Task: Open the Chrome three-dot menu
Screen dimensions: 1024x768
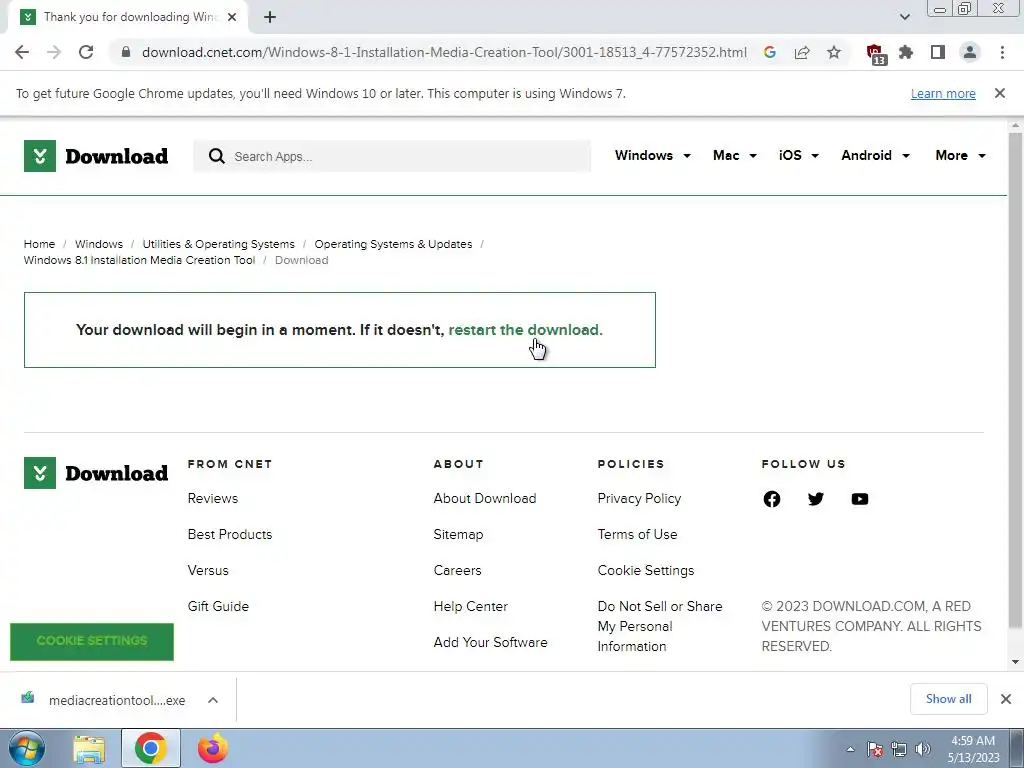Action: (x=1002, y=52)
